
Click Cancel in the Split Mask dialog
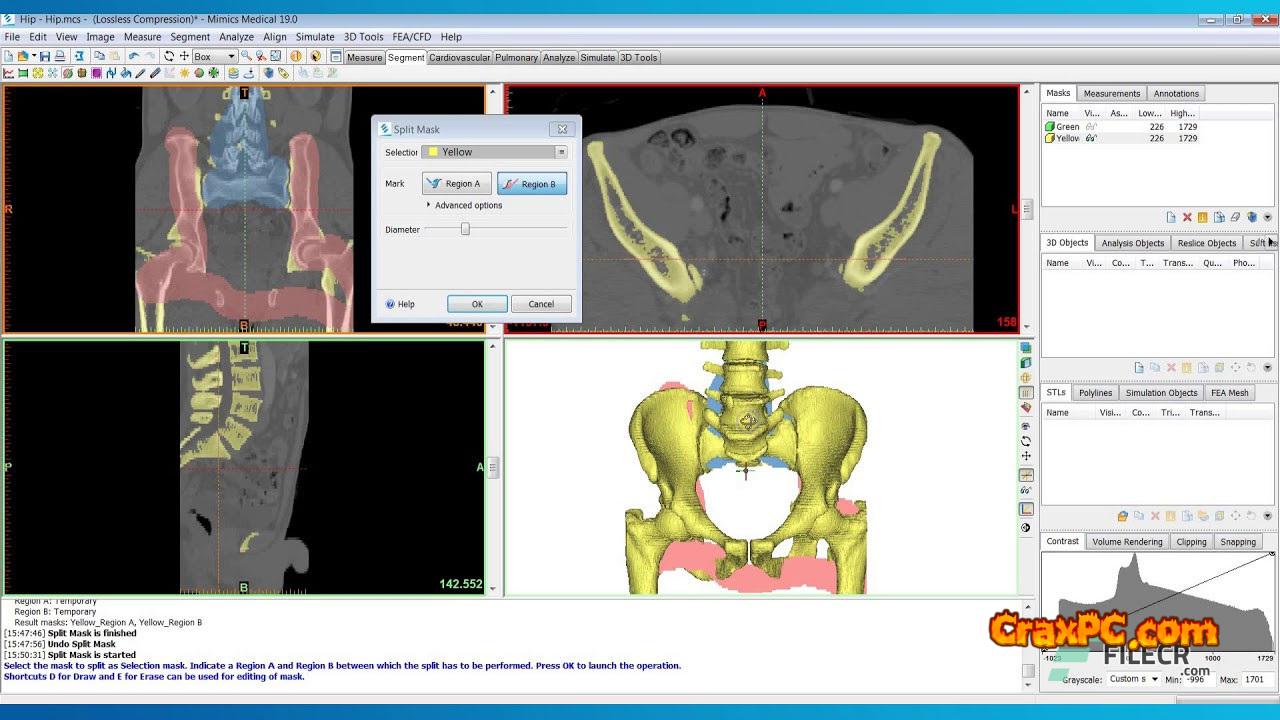click(541, 304)
